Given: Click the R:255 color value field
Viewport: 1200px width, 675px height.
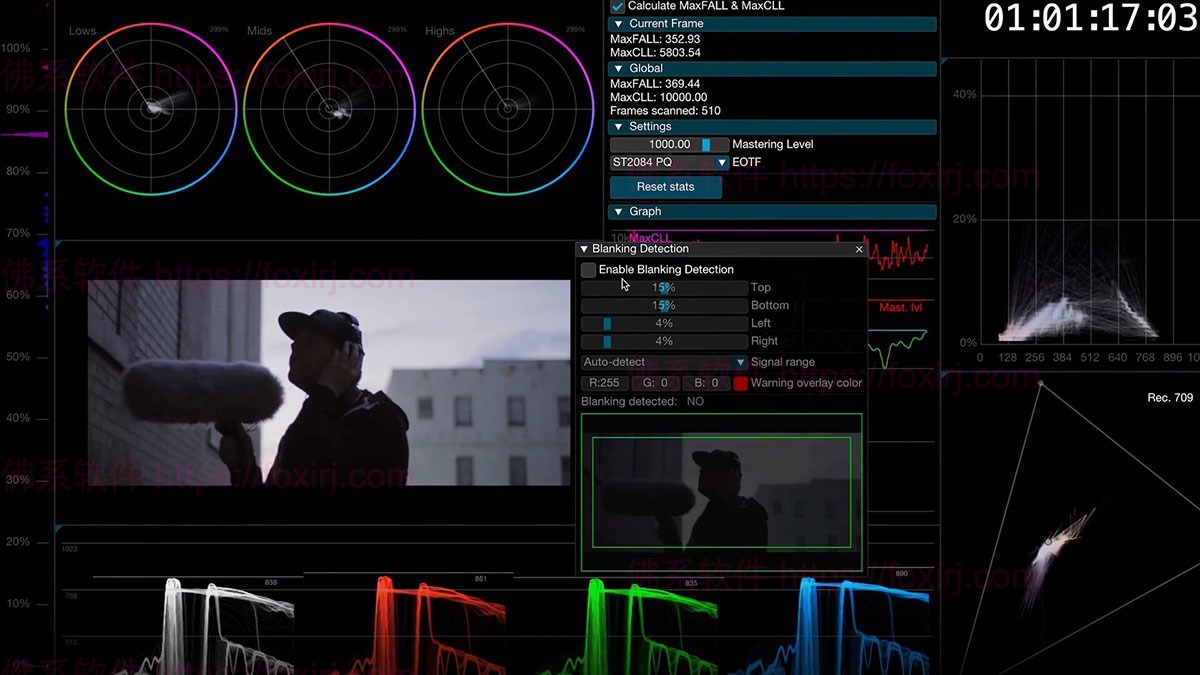Looking at the screenshot, I should tap(603, 383).
